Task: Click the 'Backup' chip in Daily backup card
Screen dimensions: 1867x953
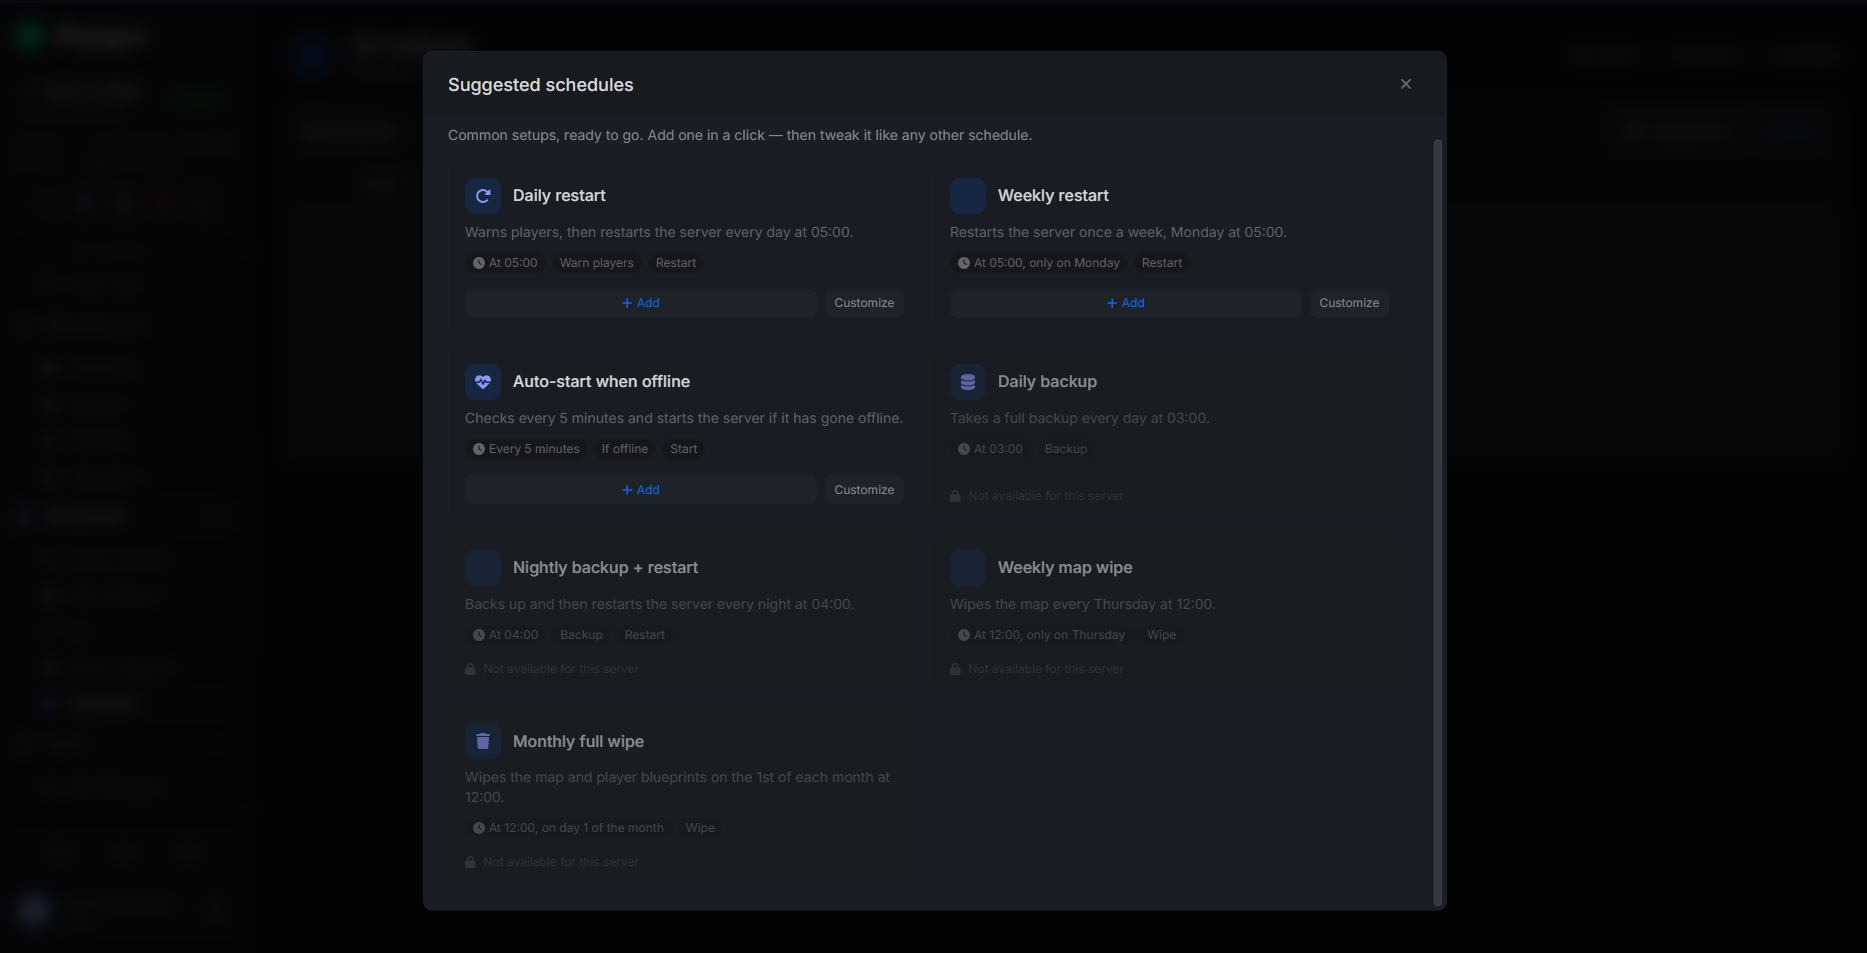Action: (1066, 449)
